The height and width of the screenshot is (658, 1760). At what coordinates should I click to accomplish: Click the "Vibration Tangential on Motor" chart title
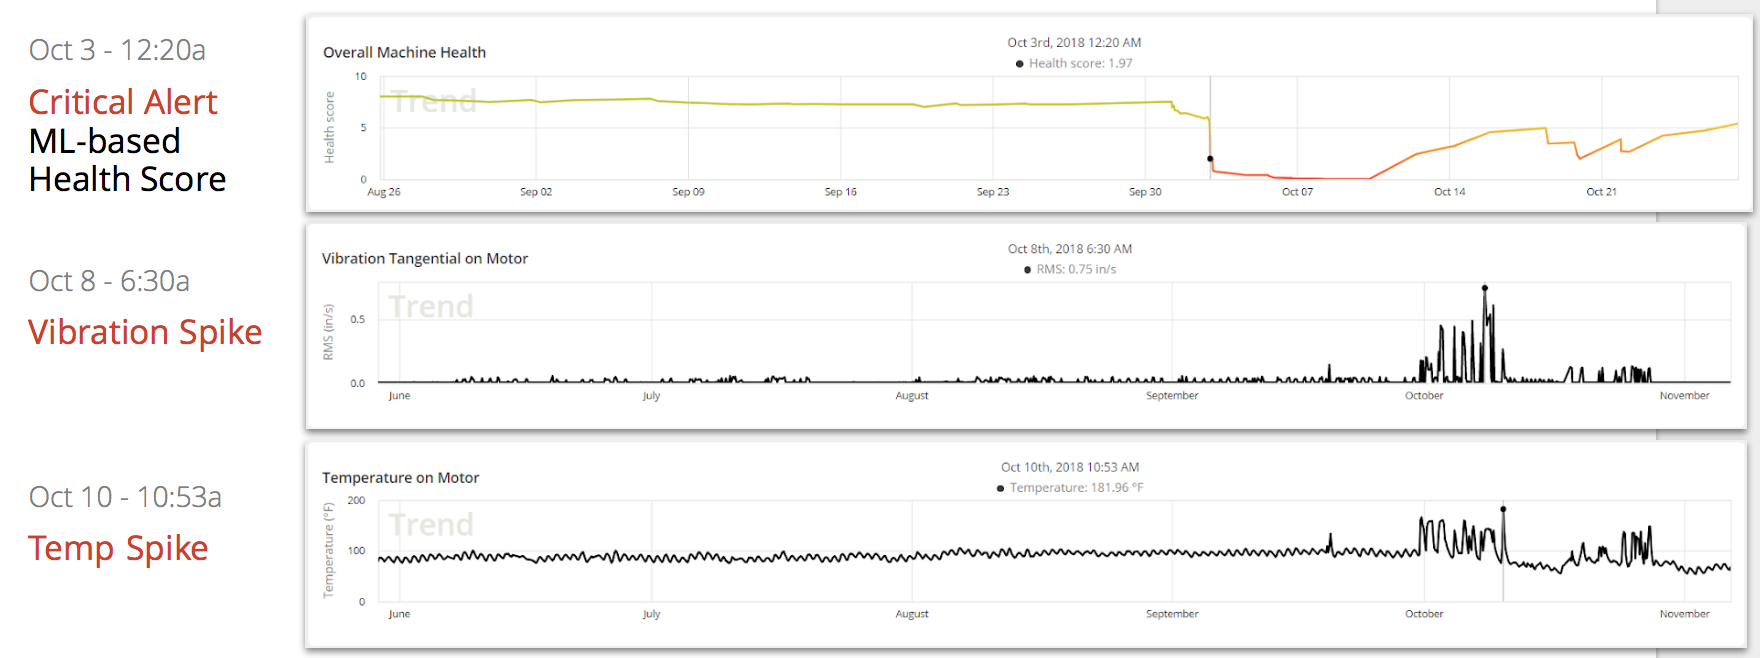pos(425,258)
